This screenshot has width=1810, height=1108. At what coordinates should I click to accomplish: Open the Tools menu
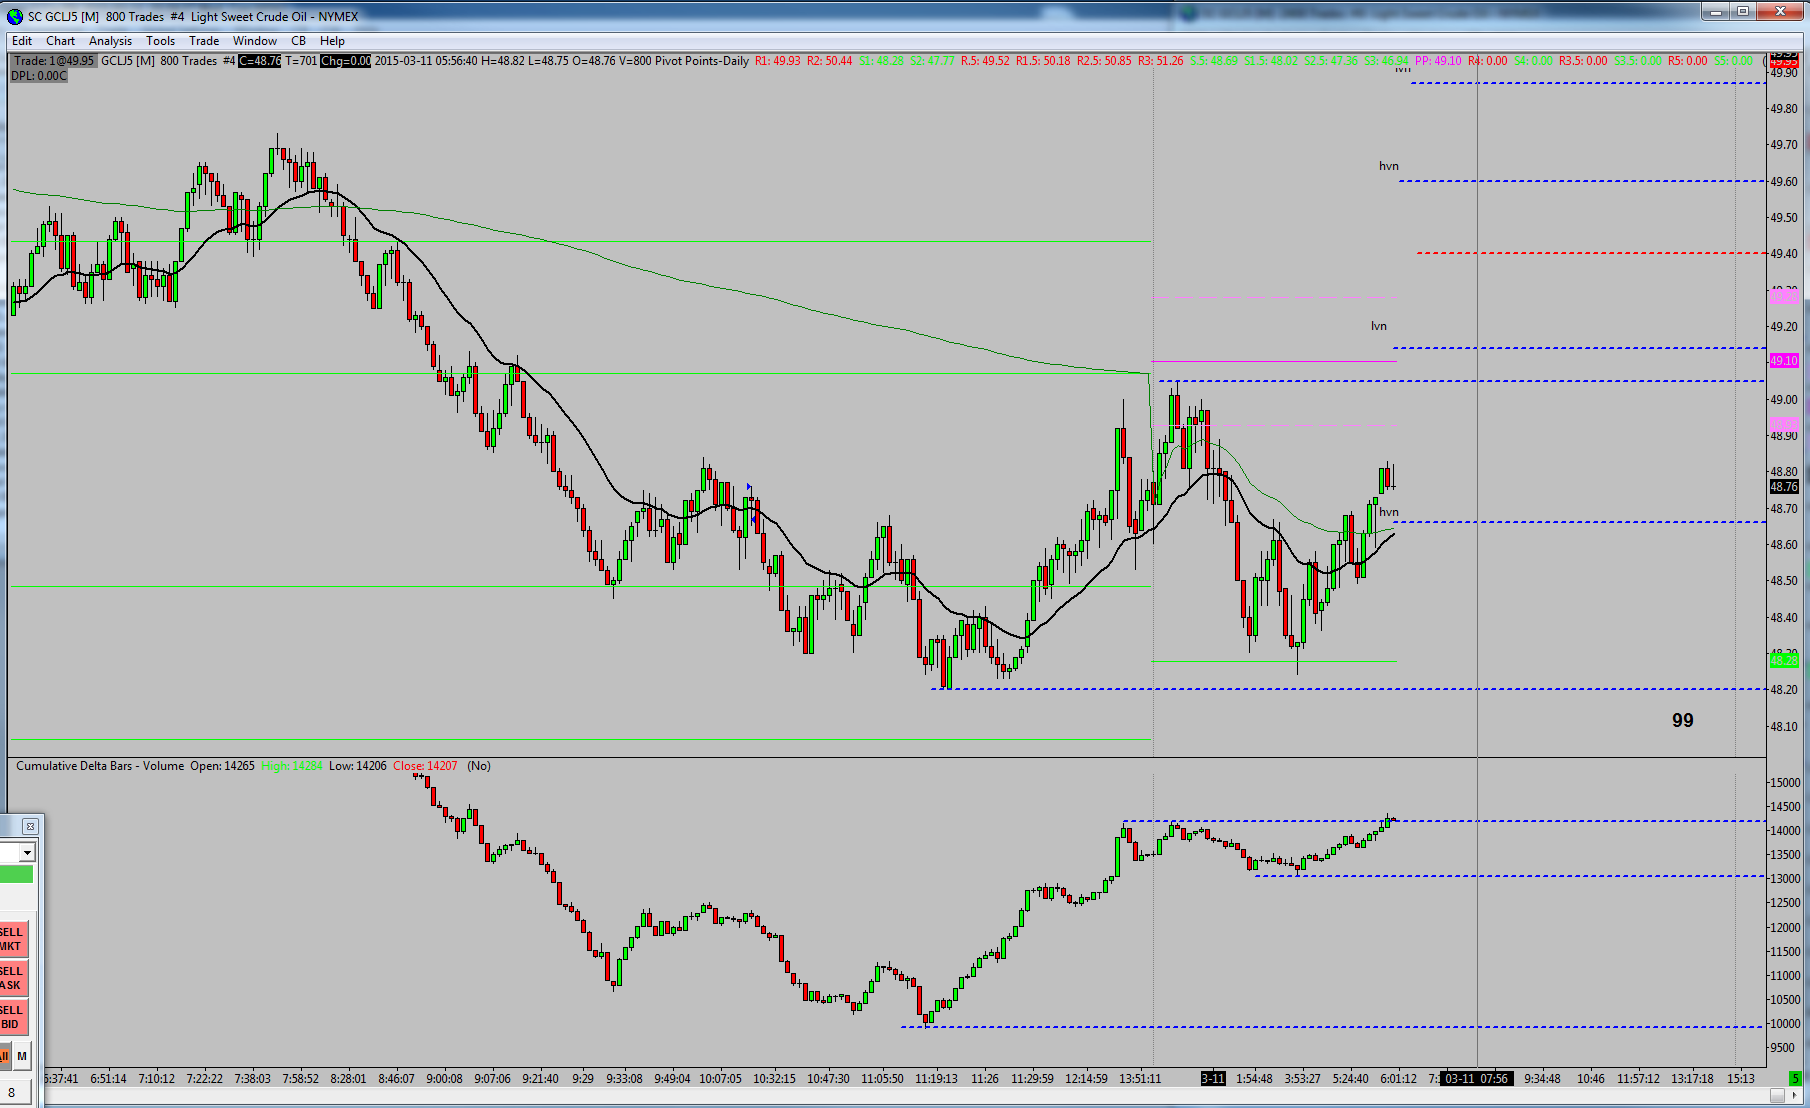point(160,41)
